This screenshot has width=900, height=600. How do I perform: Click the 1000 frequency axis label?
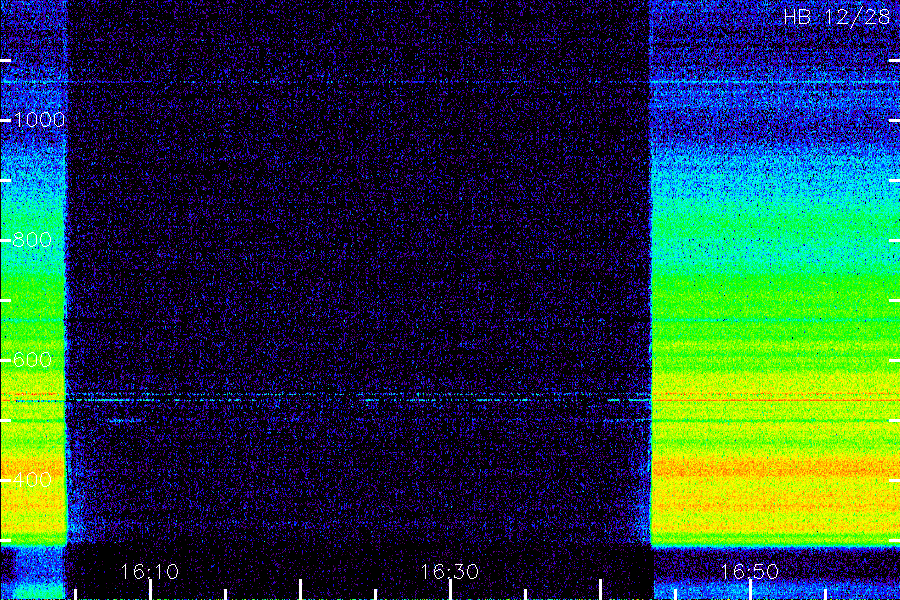click(x=38, y=119)
